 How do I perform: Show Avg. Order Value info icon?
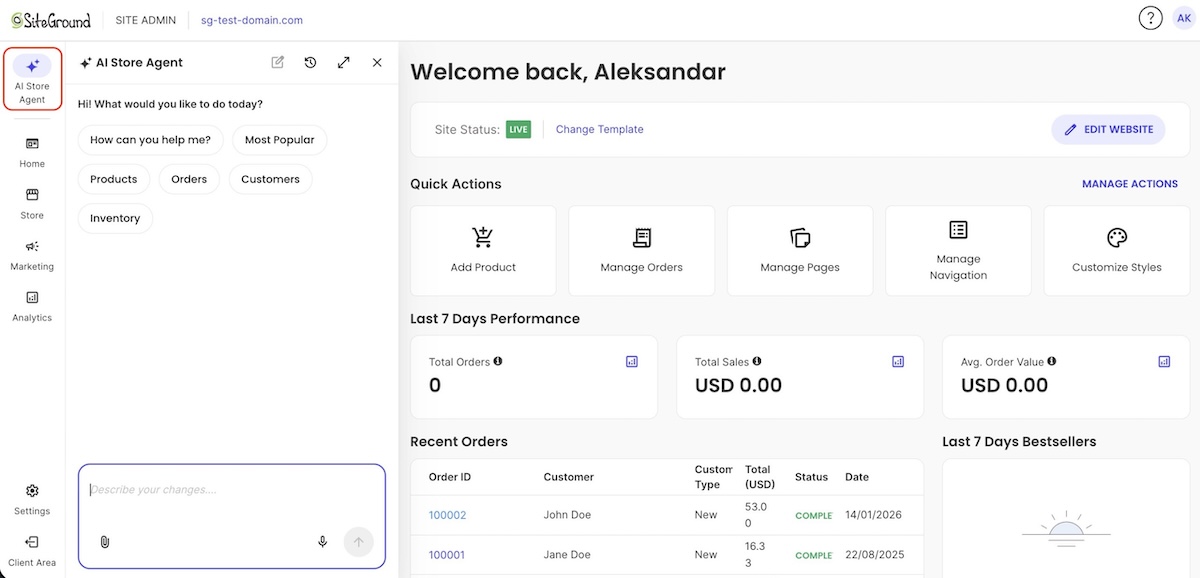(1052, 361)
